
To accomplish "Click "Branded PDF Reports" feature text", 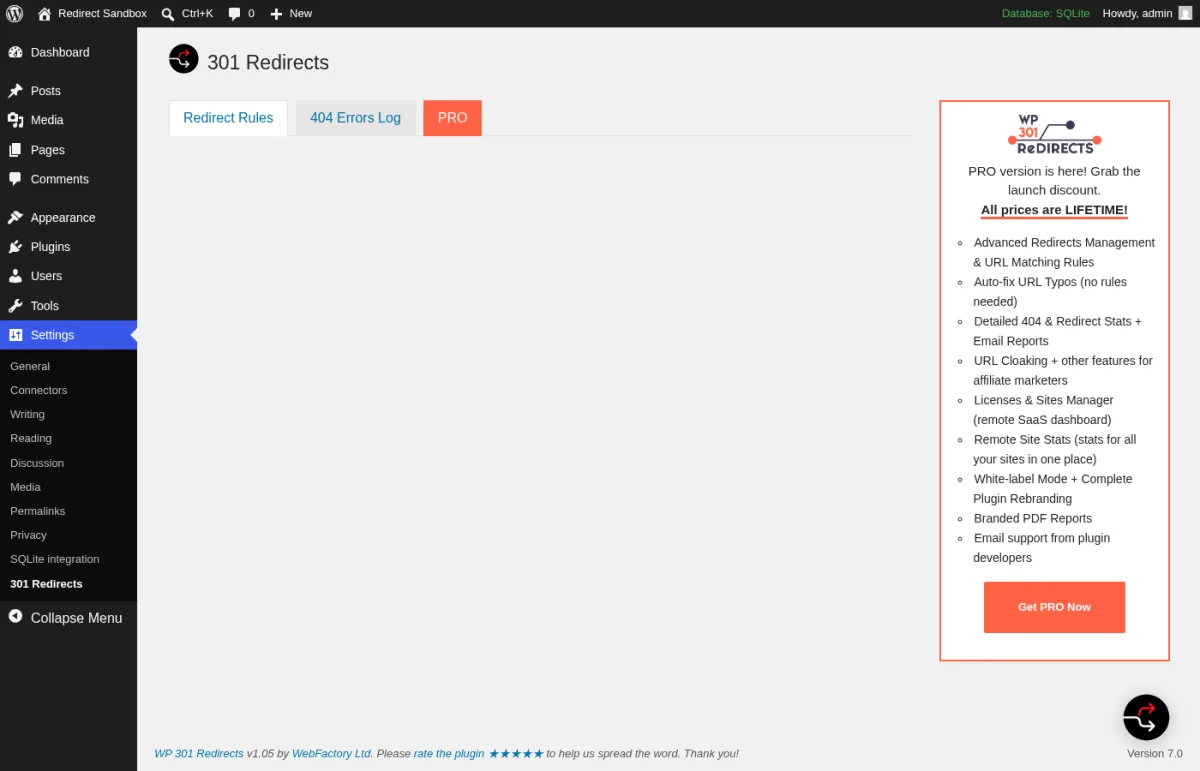I will [x=1033, y=518].
